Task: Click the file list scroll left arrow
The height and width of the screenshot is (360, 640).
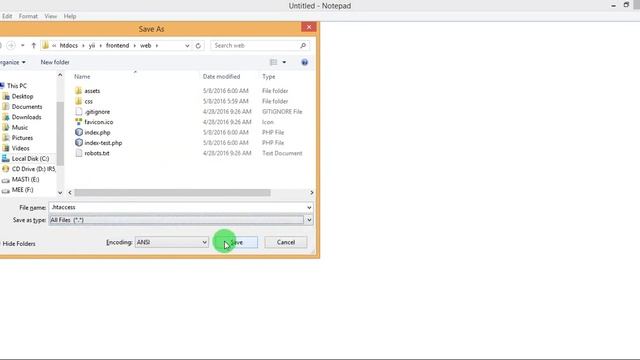Action: [x=70, y=193]
